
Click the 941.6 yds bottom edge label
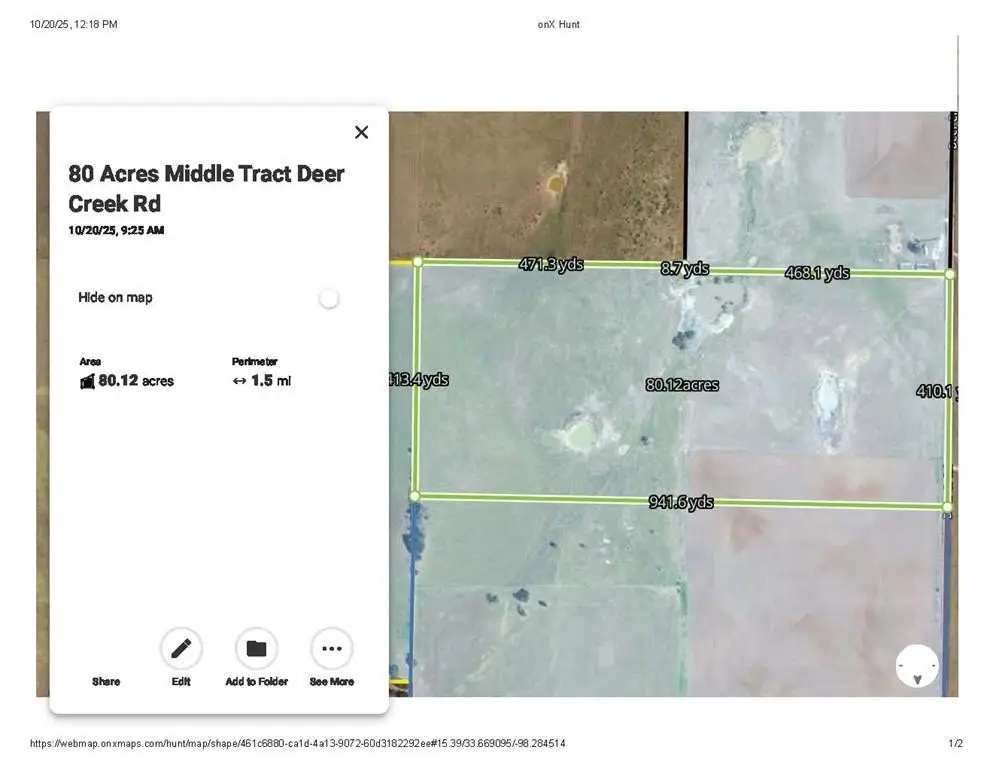pyautogui.click(x=681, y=502)
